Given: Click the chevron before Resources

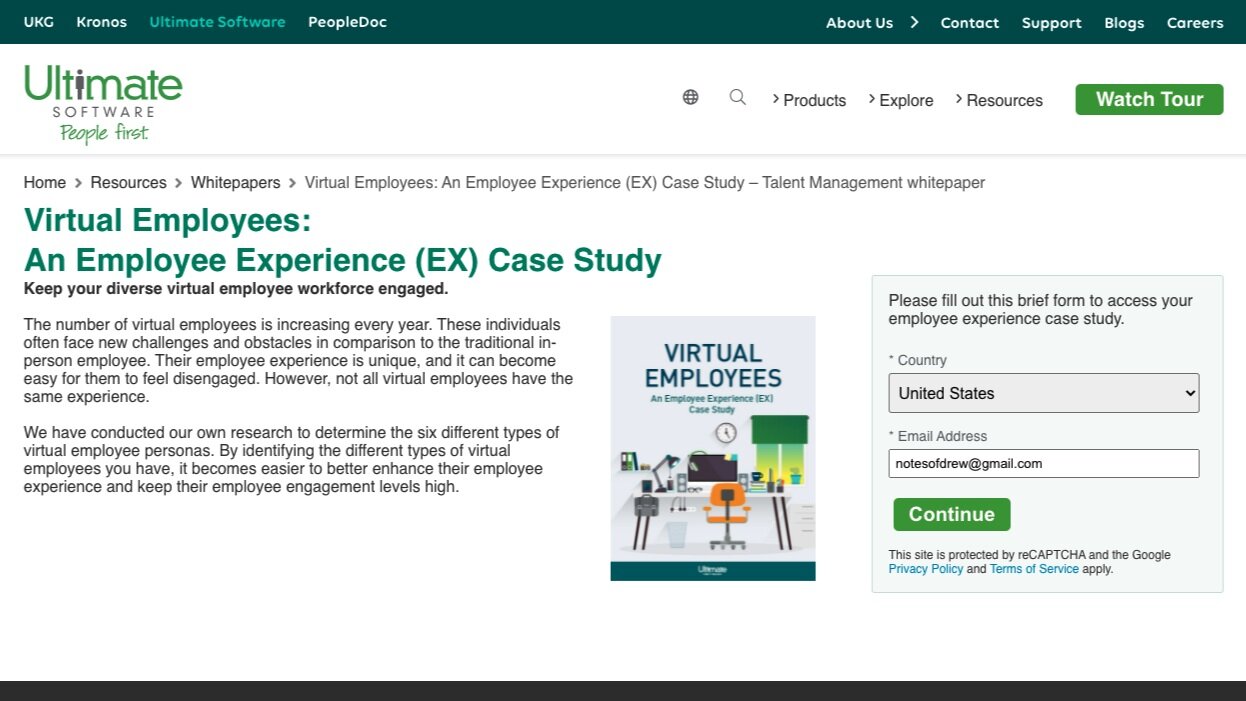Looking at the screenshot, I should 957,99.
